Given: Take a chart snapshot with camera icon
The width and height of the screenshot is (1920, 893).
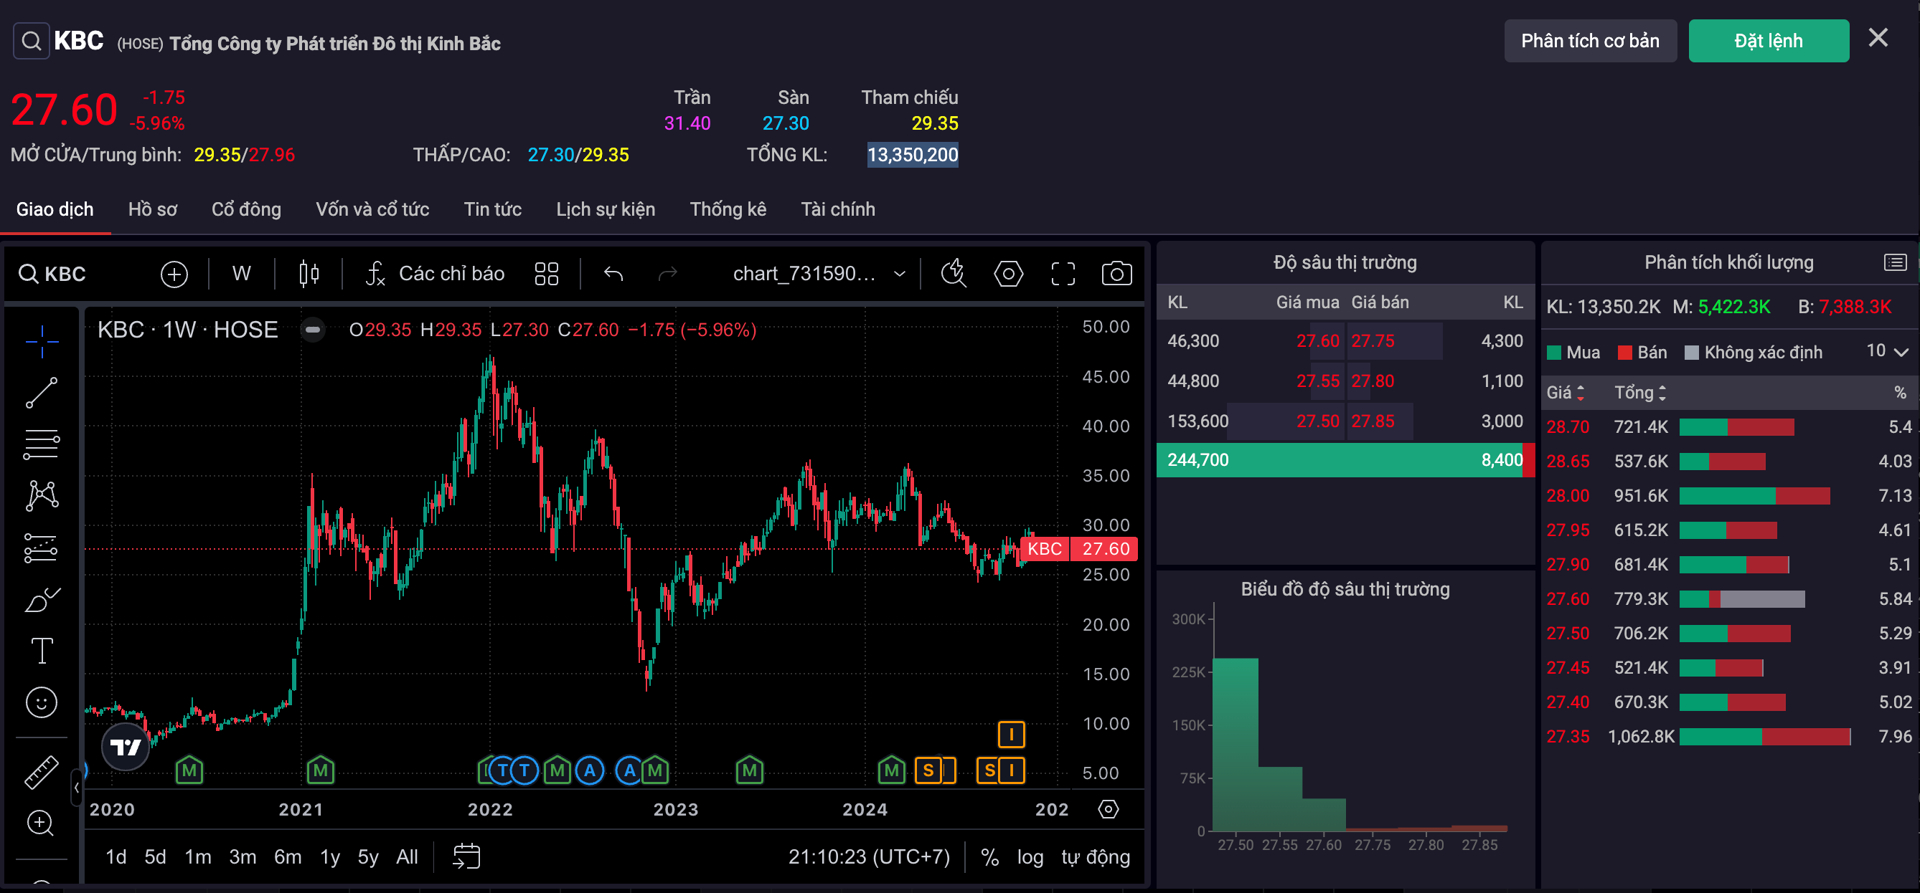Looking at the screenshot, I should click(1116, 274).
